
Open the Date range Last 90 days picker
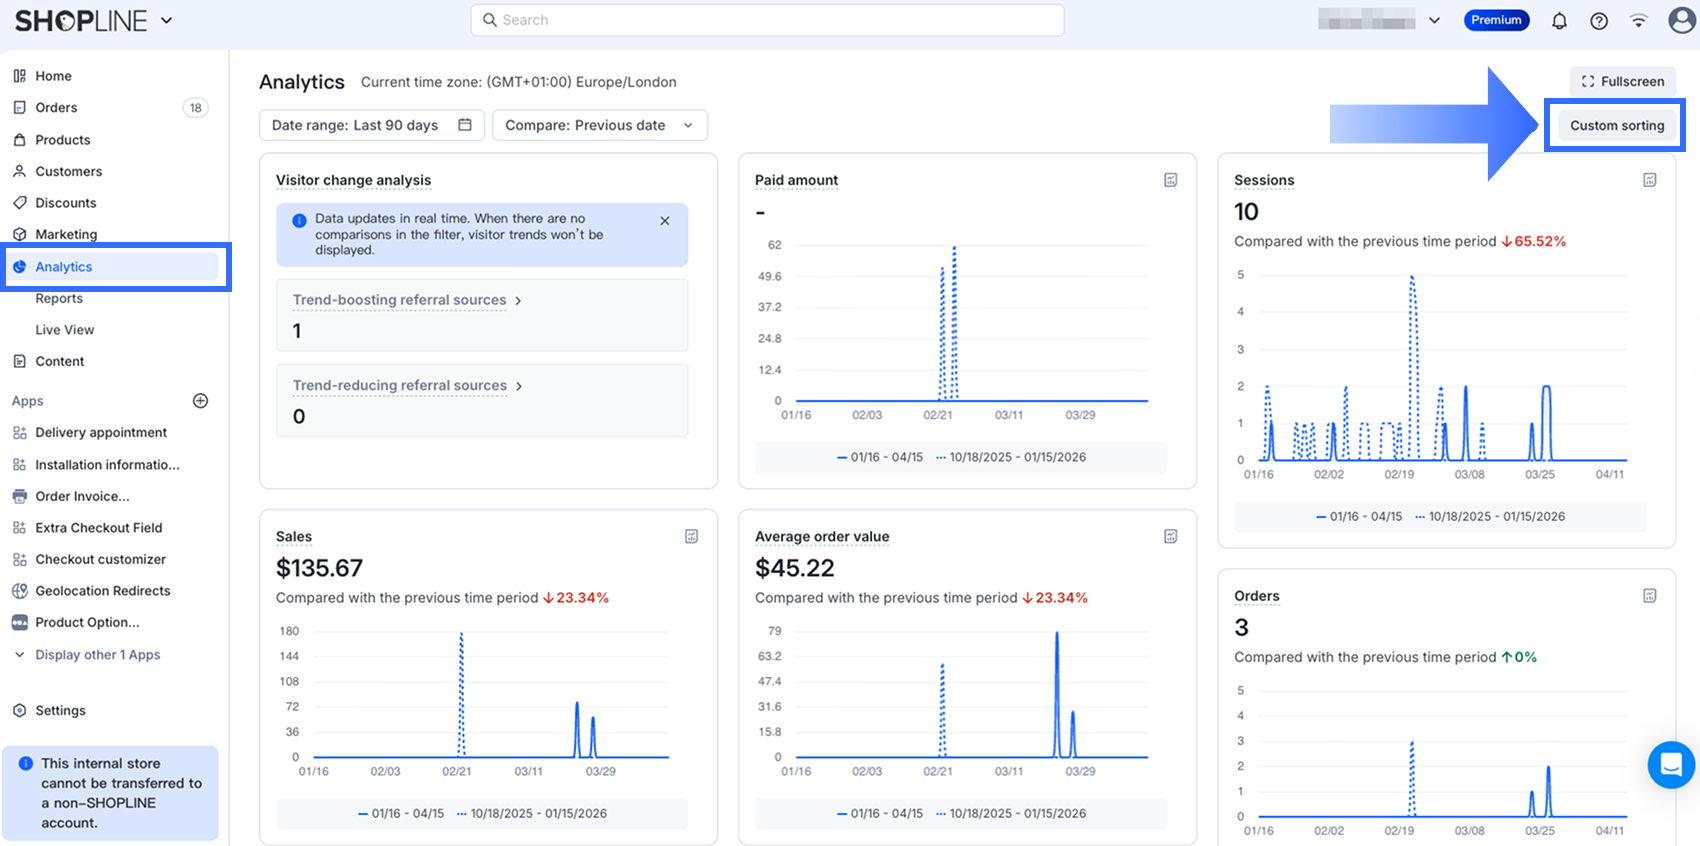[x=371, y=125]
